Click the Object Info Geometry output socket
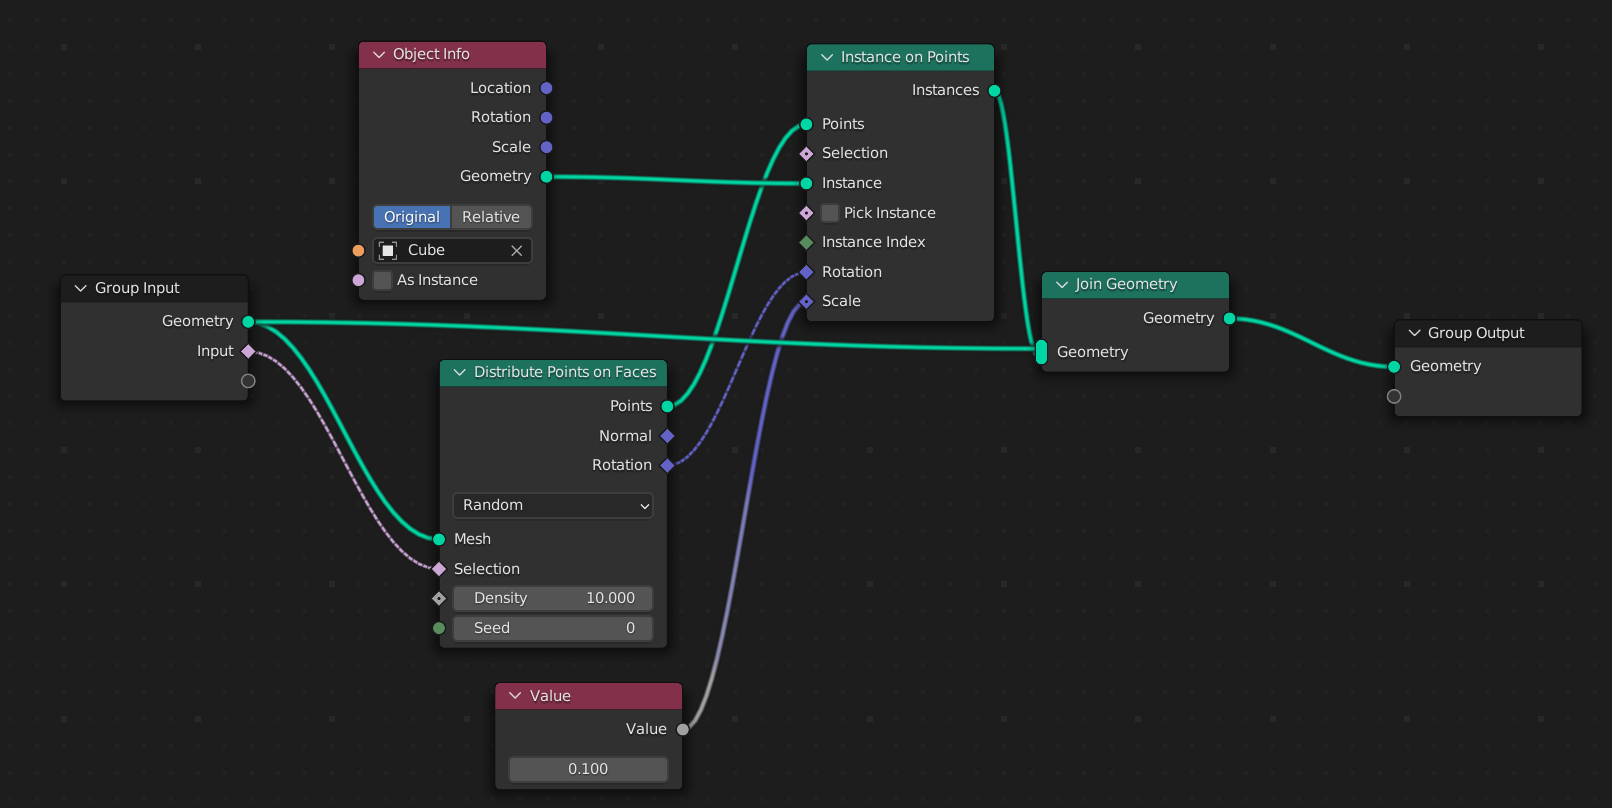 pyautogui.click(x=547, y=177)
